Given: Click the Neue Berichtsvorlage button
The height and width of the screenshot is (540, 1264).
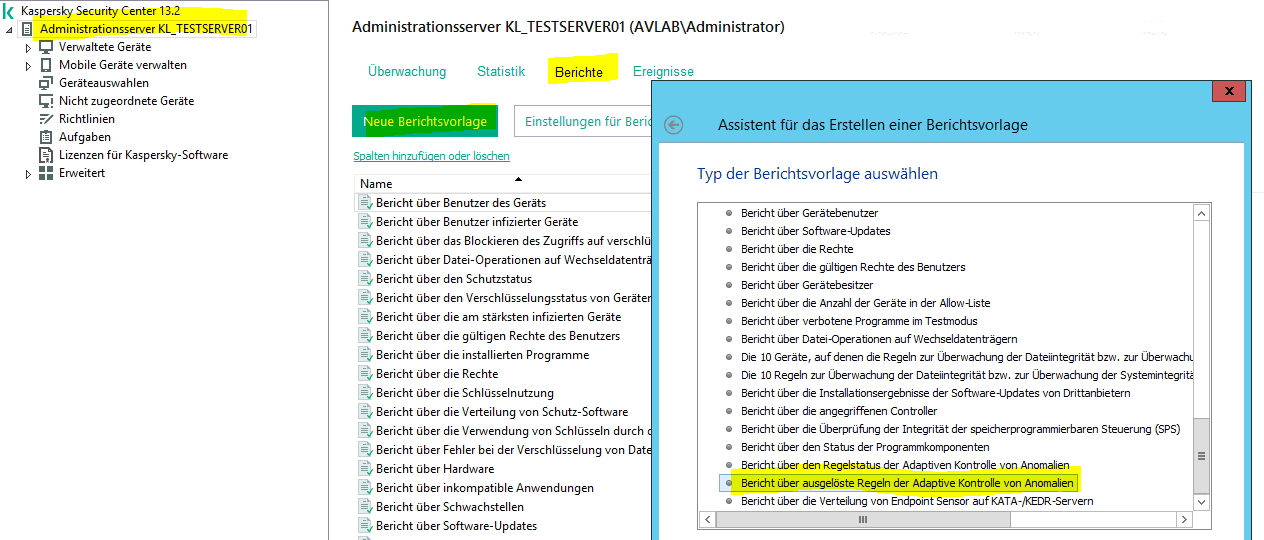Looking at the screenshot, I should click(x=425, y=121).
